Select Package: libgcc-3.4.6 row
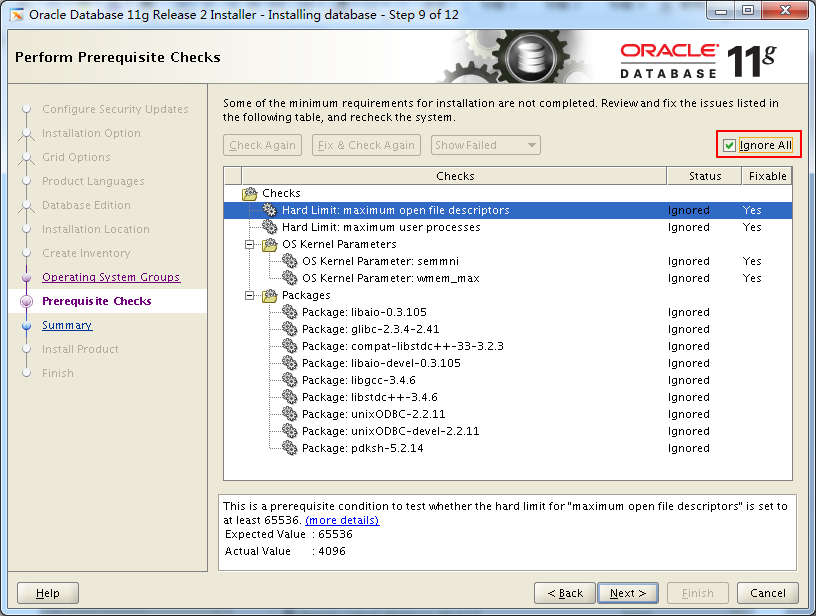Viewport: 816px width, 616px height. pos(508,380)
